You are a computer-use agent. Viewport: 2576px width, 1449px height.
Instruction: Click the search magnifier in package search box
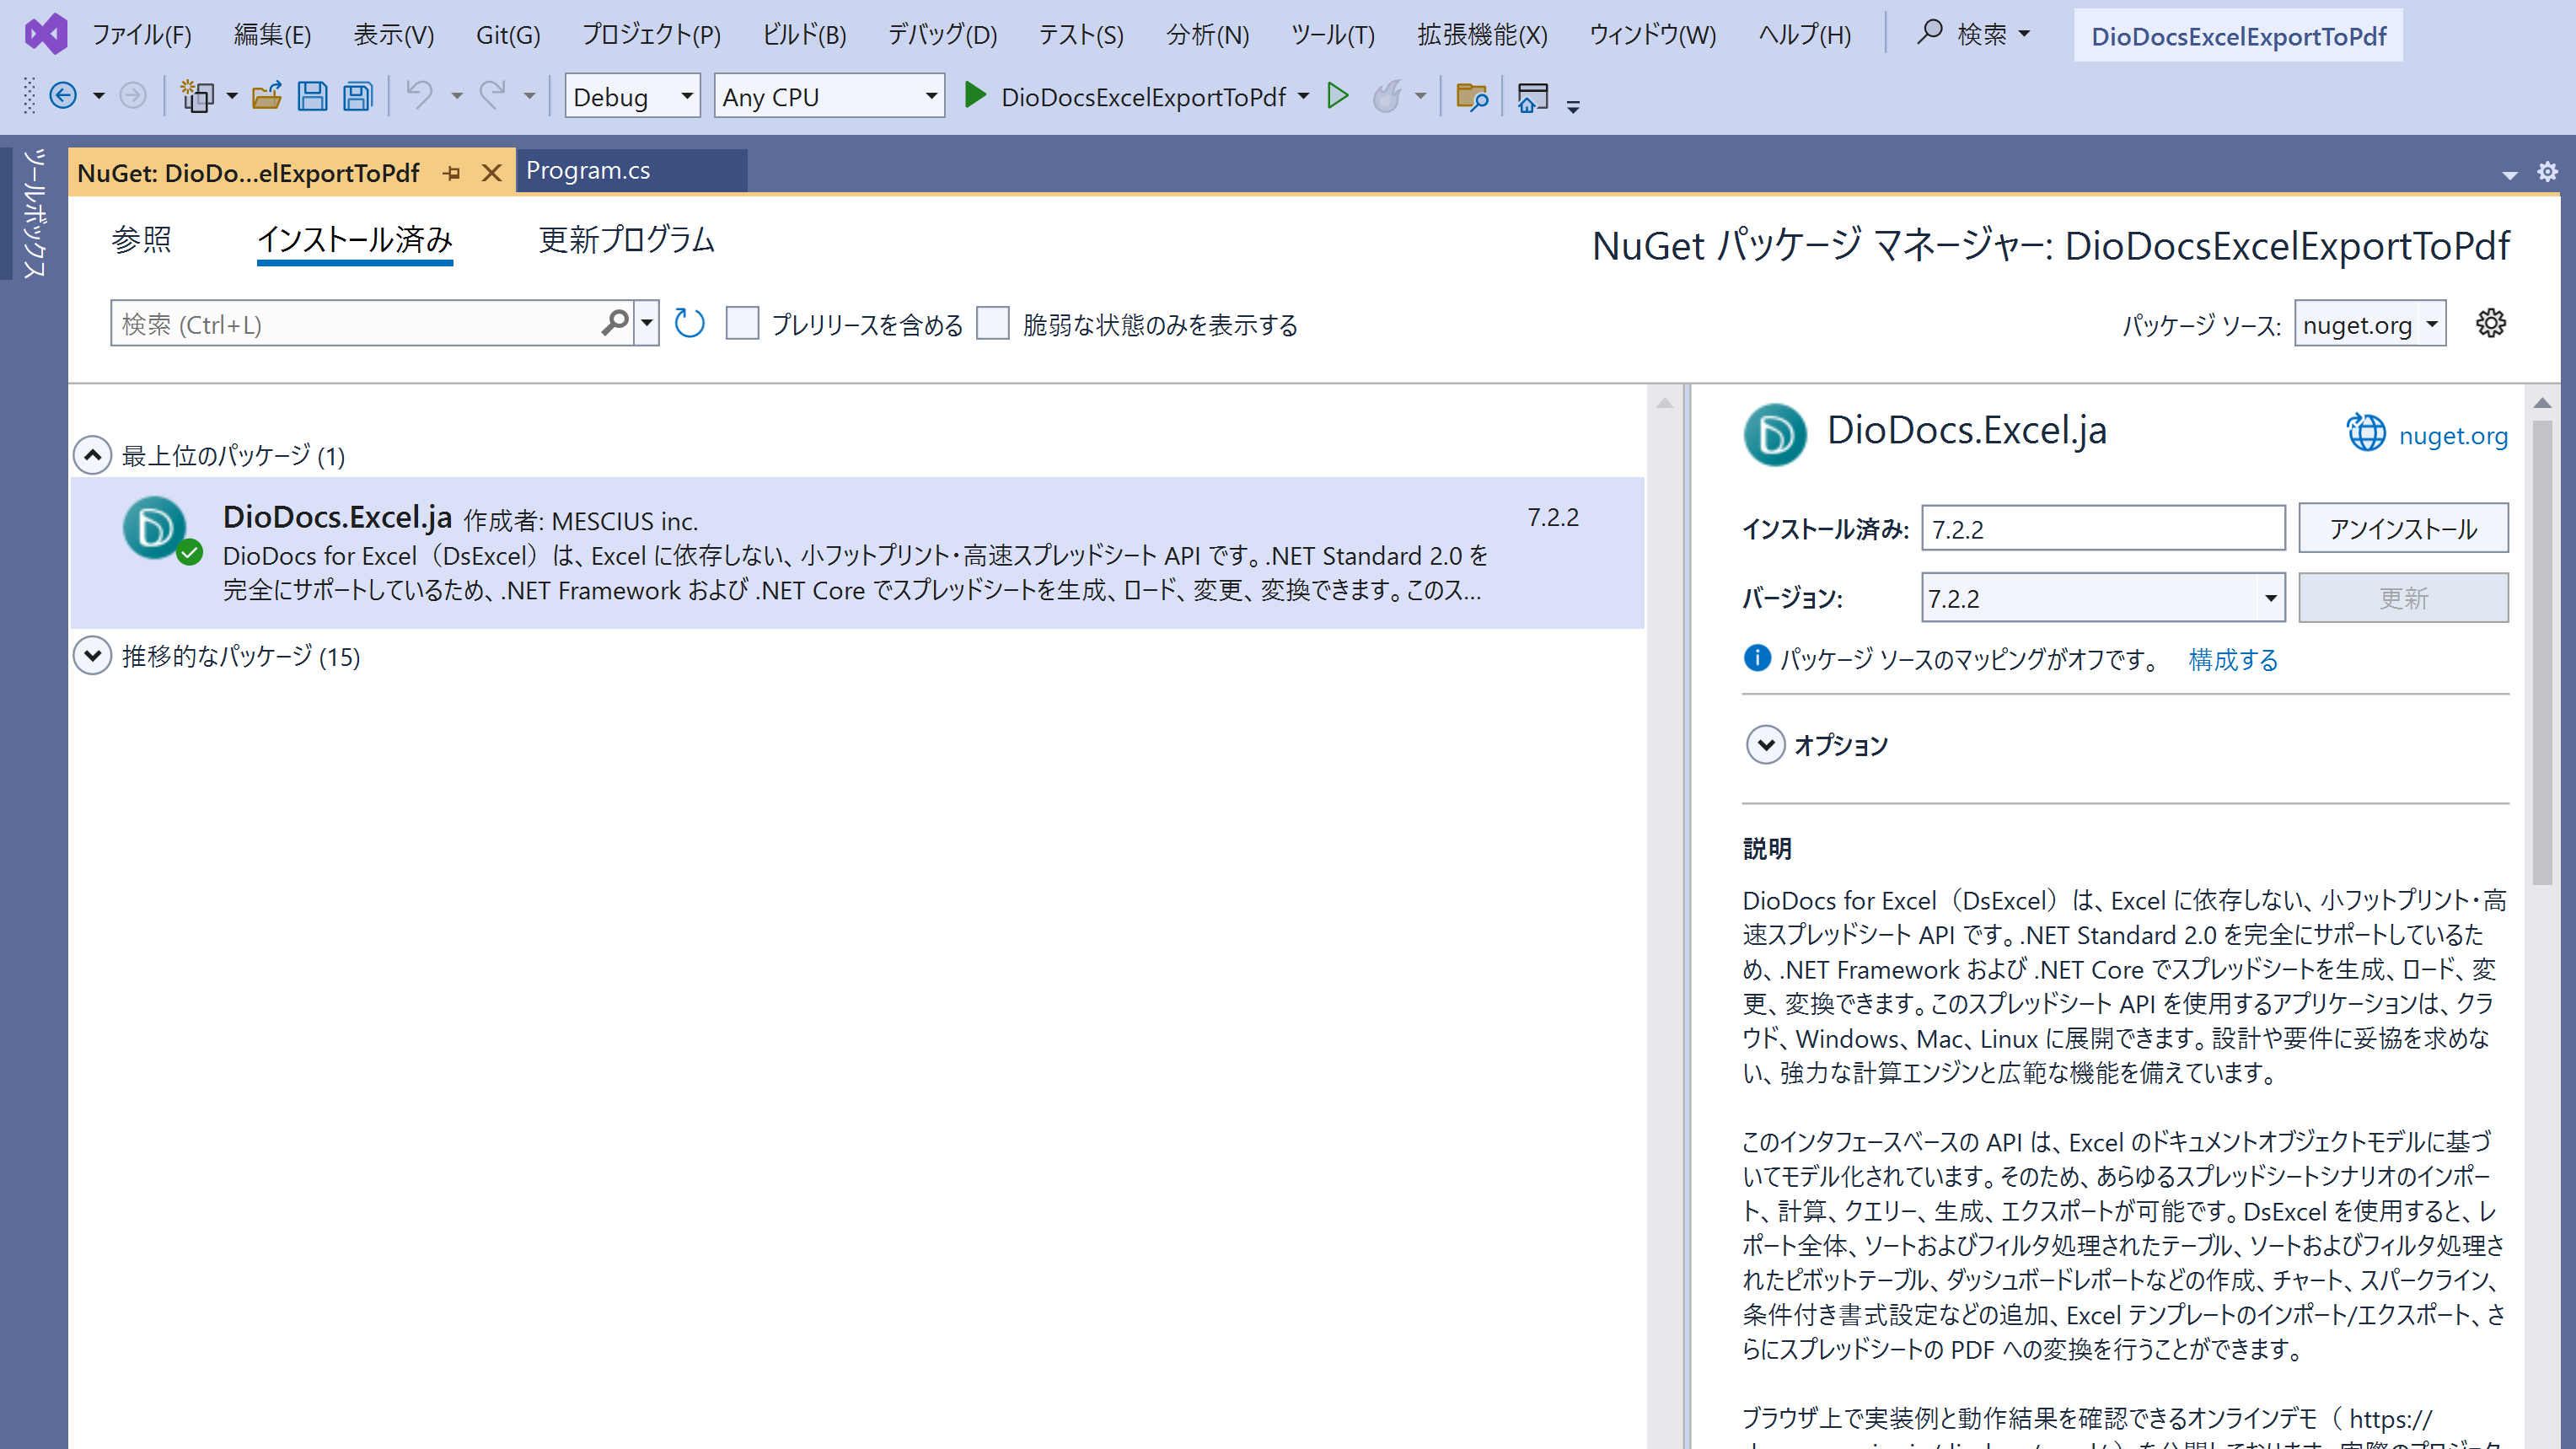click(614, 323)
